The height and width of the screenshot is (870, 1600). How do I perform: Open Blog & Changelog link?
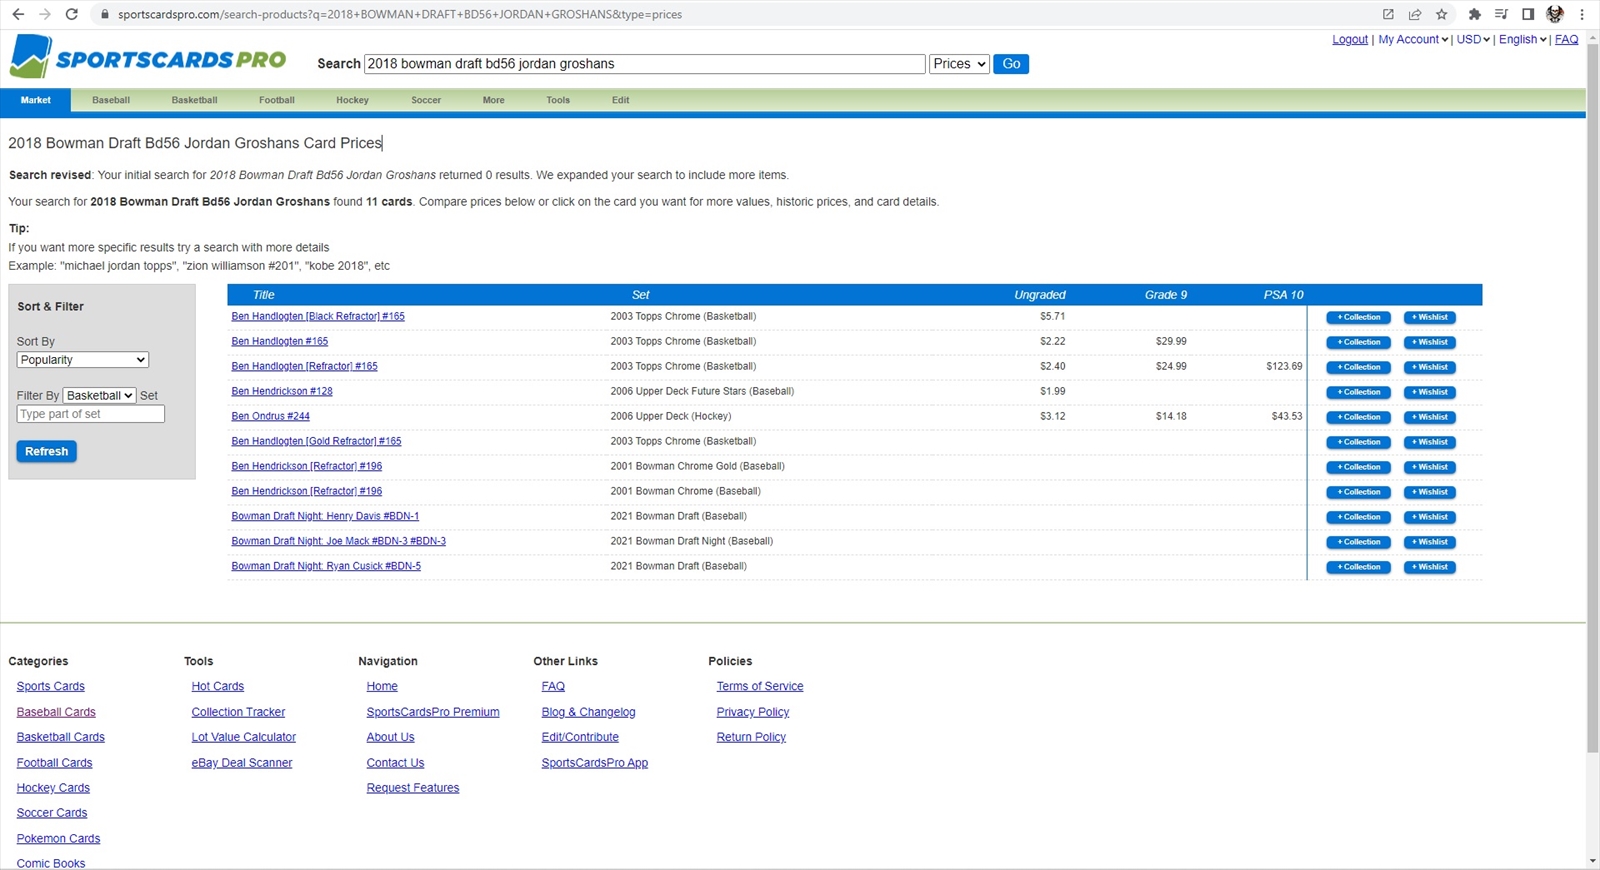[x=588, y=713]
